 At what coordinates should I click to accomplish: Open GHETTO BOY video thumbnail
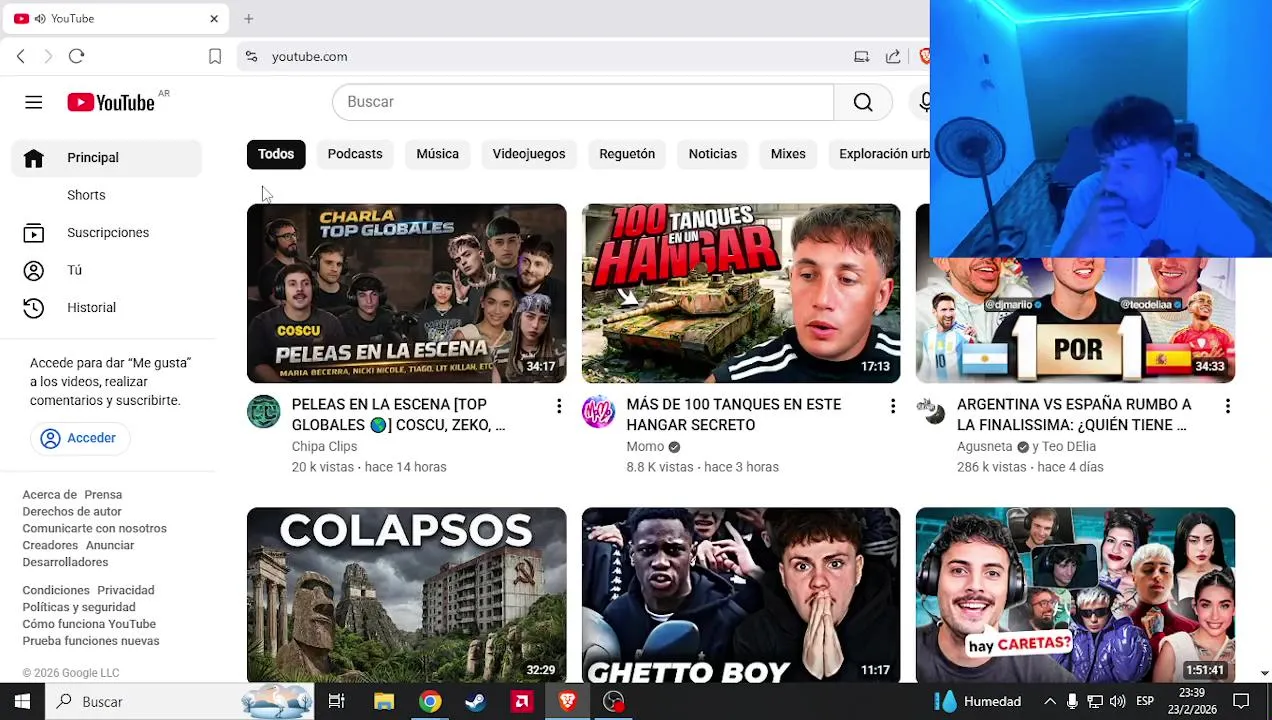coord(741,595)
